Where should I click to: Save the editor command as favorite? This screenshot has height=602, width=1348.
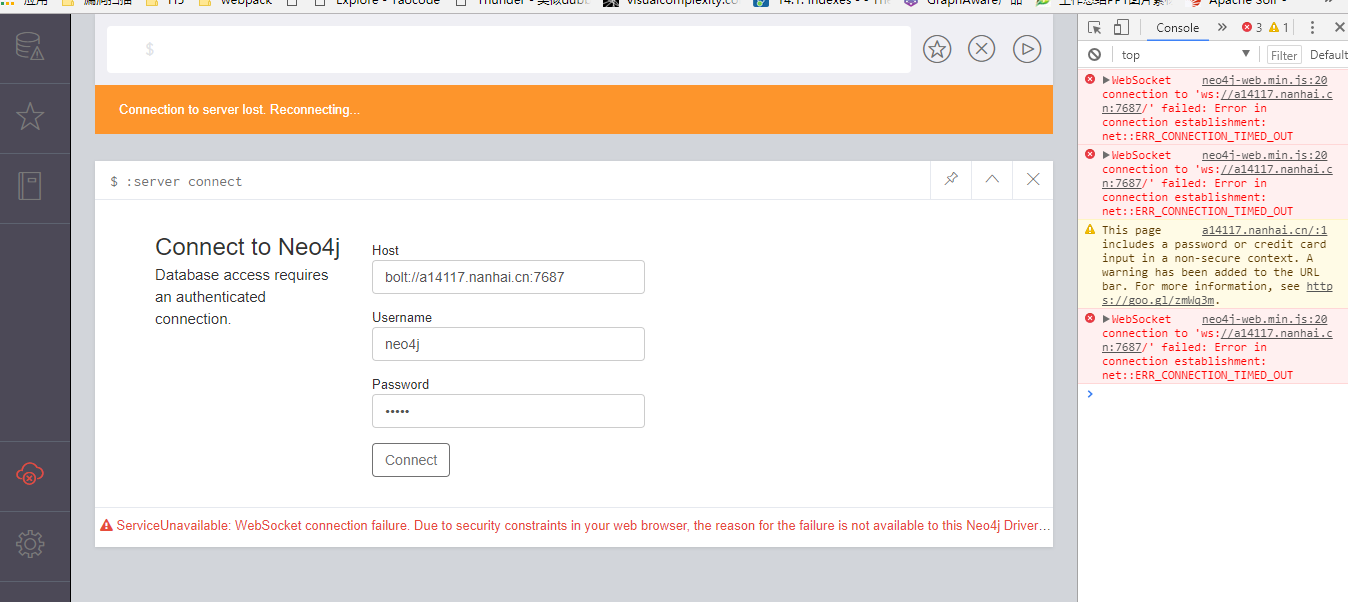pos(937,49)
